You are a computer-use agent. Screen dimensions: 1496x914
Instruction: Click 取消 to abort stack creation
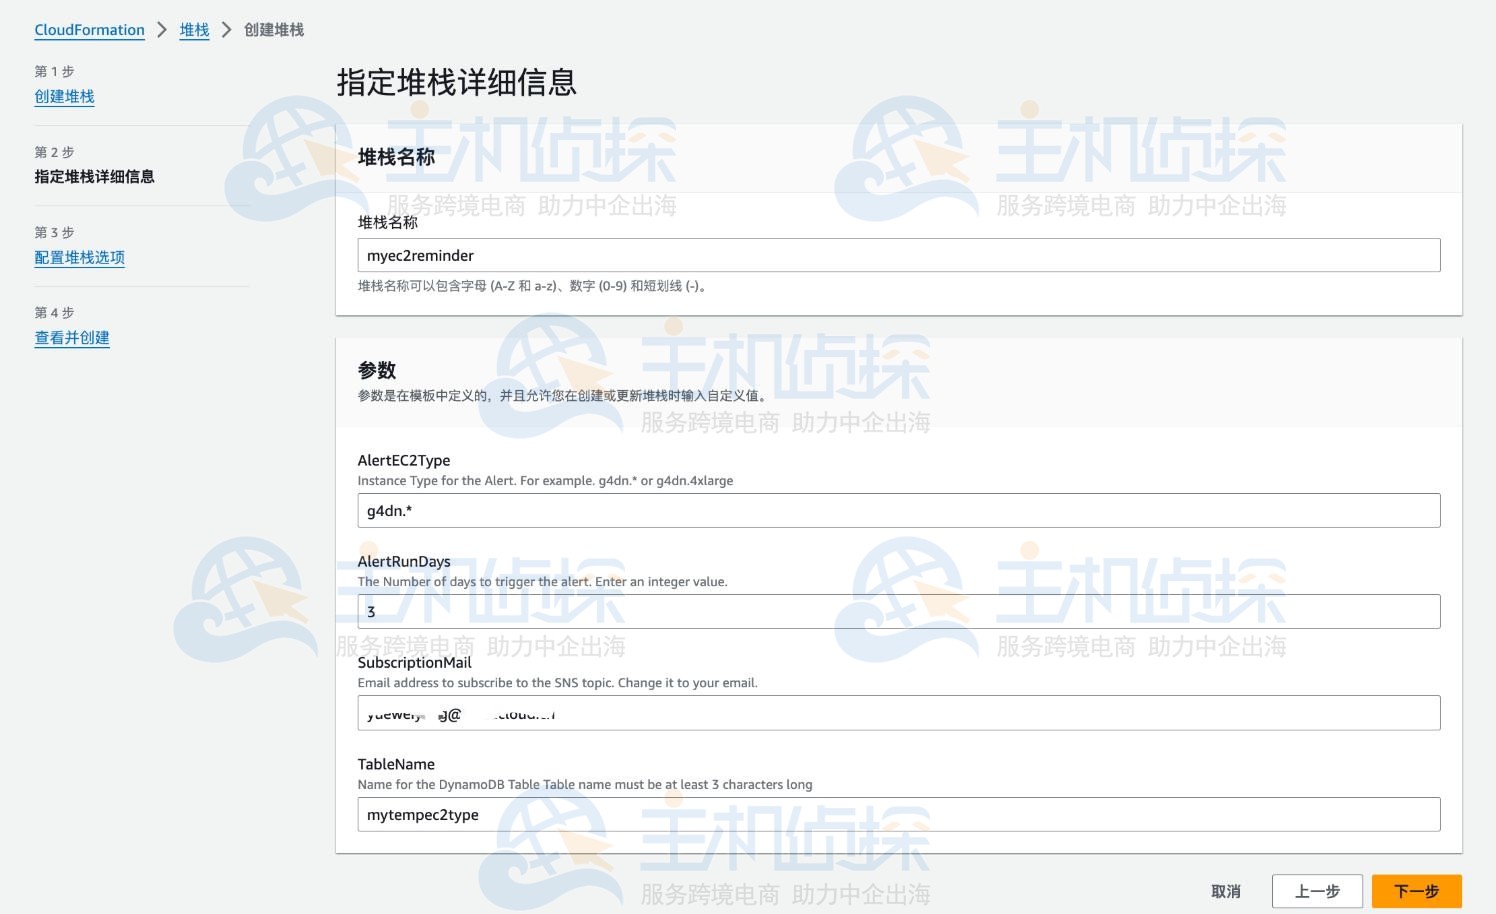(1226, 891)
